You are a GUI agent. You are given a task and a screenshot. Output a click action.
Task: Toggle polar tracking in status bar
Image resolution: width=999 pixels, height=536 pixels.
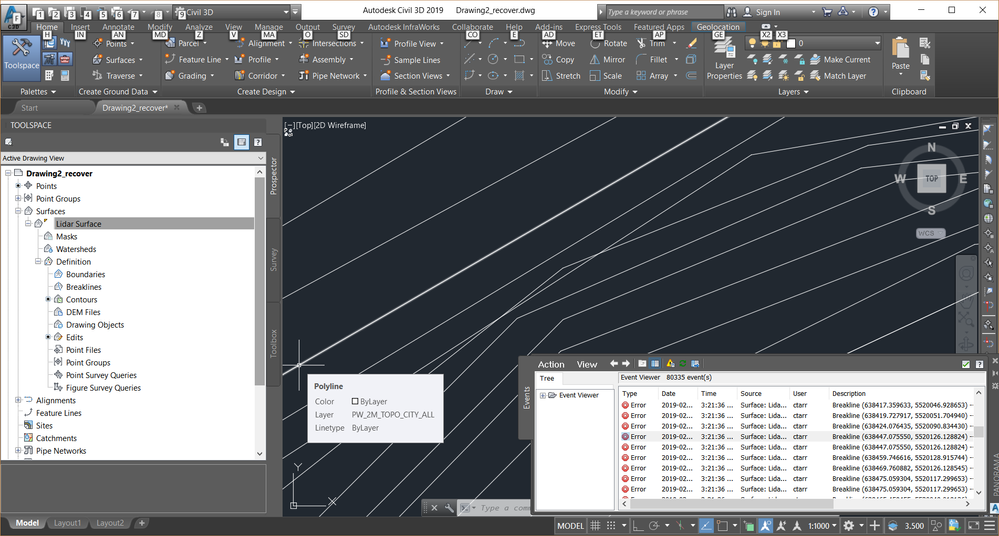pos(654,526)
